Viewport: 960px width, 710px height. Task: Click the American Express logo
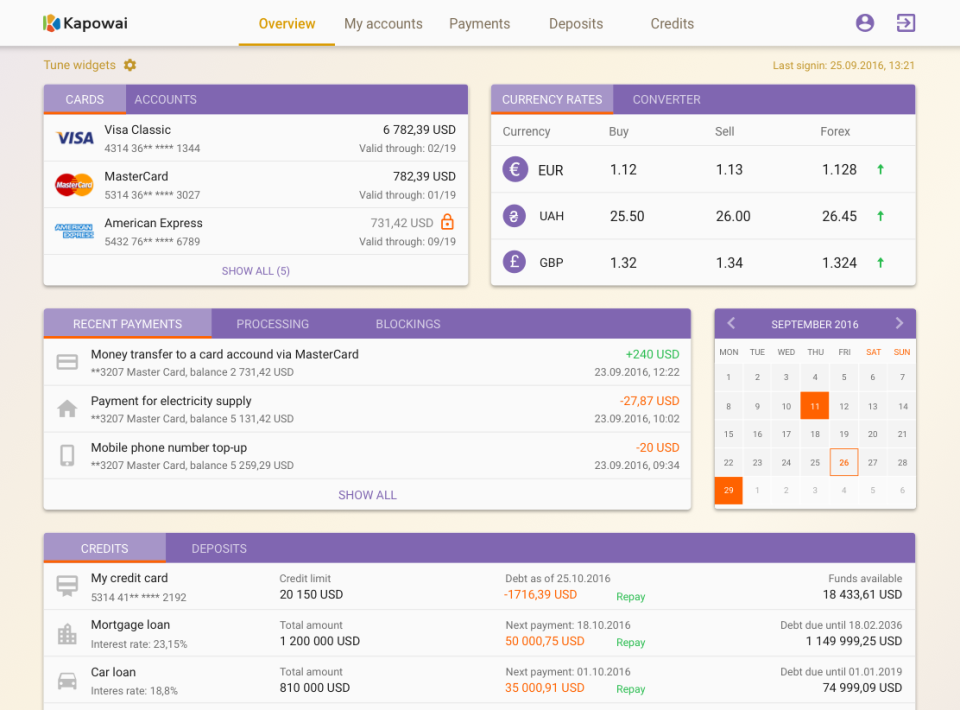pyautogui.click(x=74, y=231)
